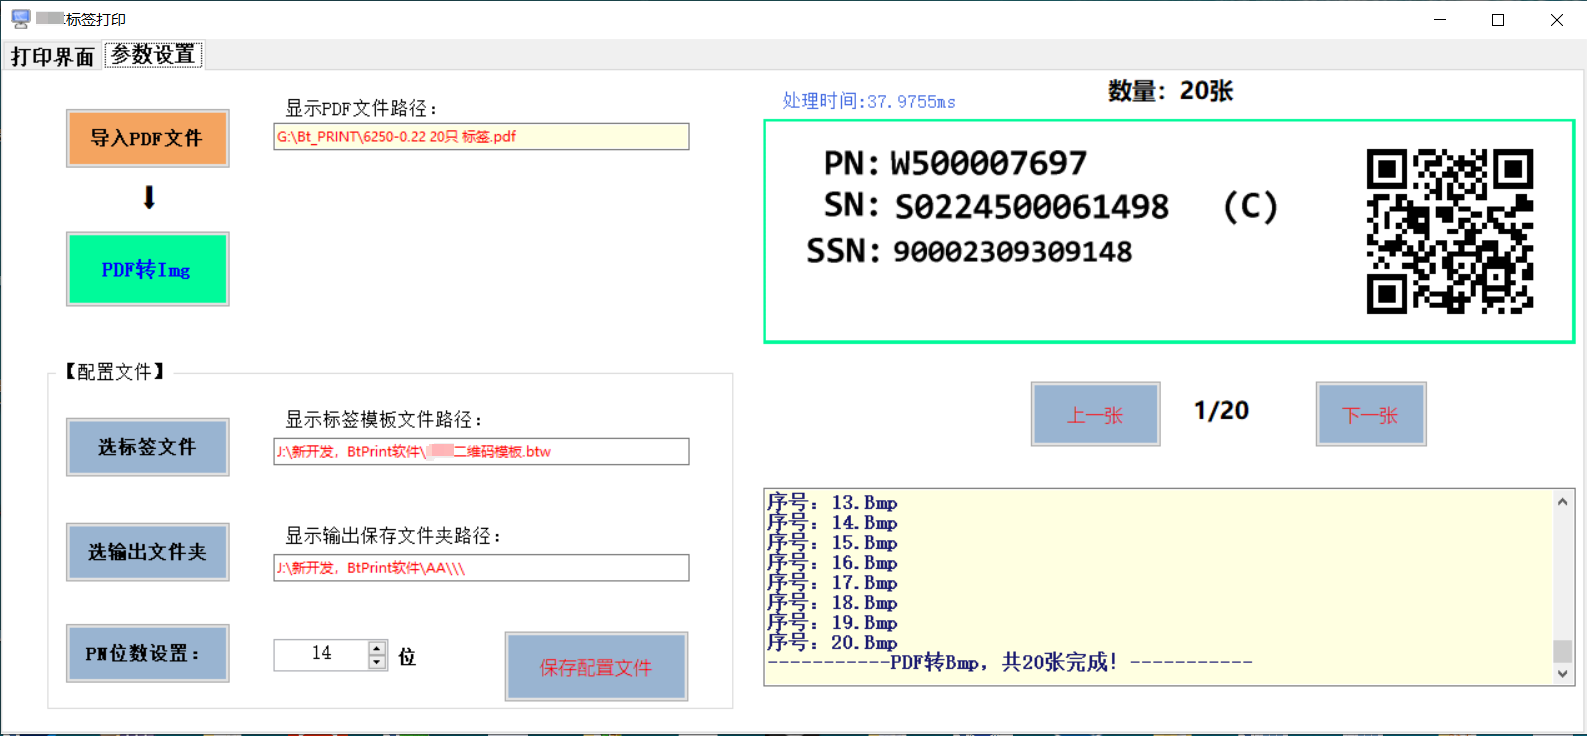
Task: Click the output folder path field
Action: (481, 568)
